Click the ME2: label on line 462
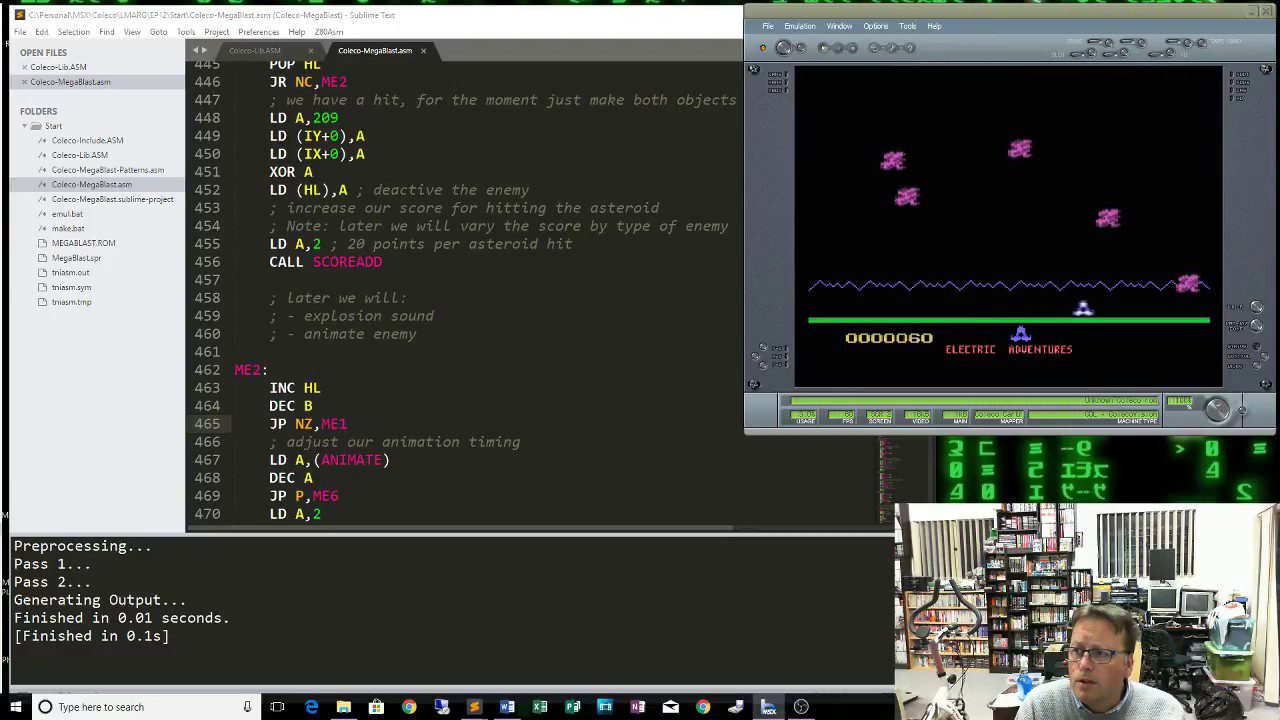1280x720 pixels. pyautogui.click(x=251, y=370)
